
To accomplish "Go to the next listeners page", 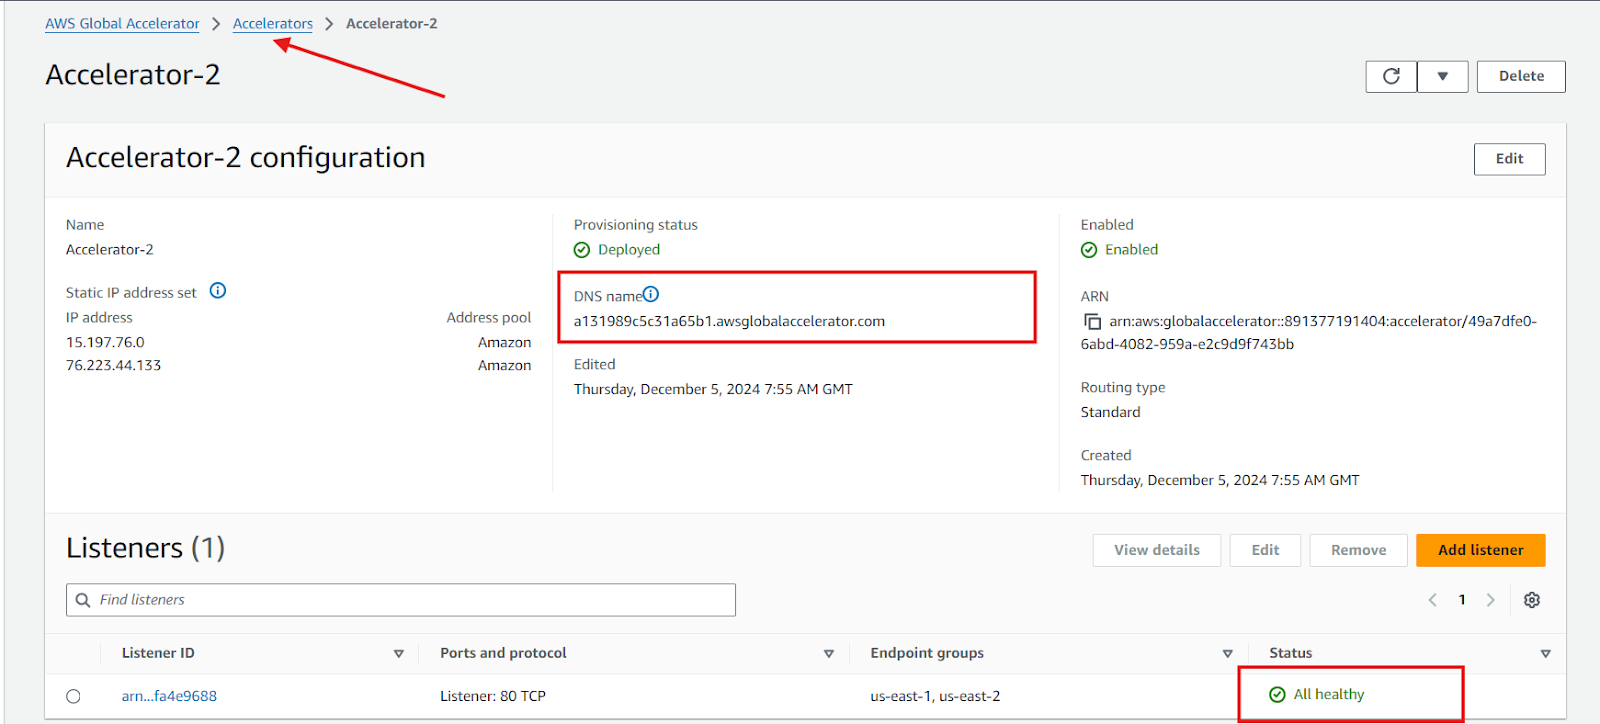I will [1490, 600].
